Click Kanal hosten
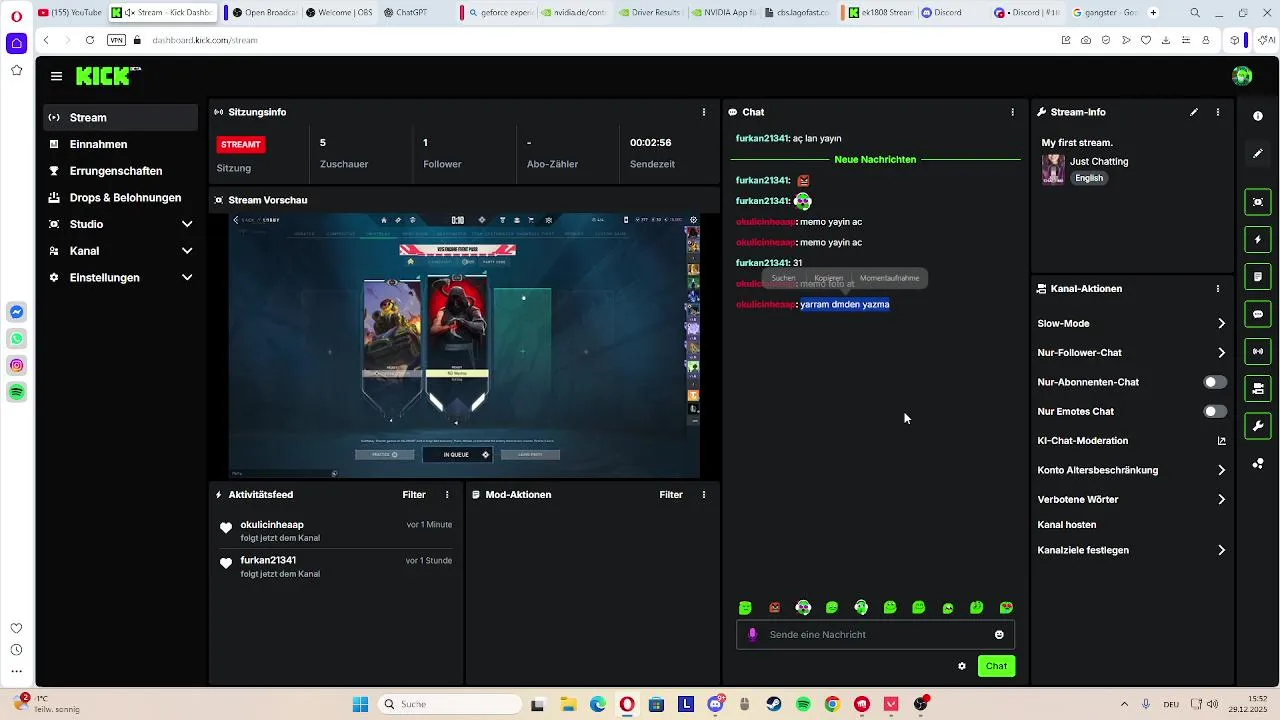Viewport: 1280px width, 720px height. [1067, 524]
